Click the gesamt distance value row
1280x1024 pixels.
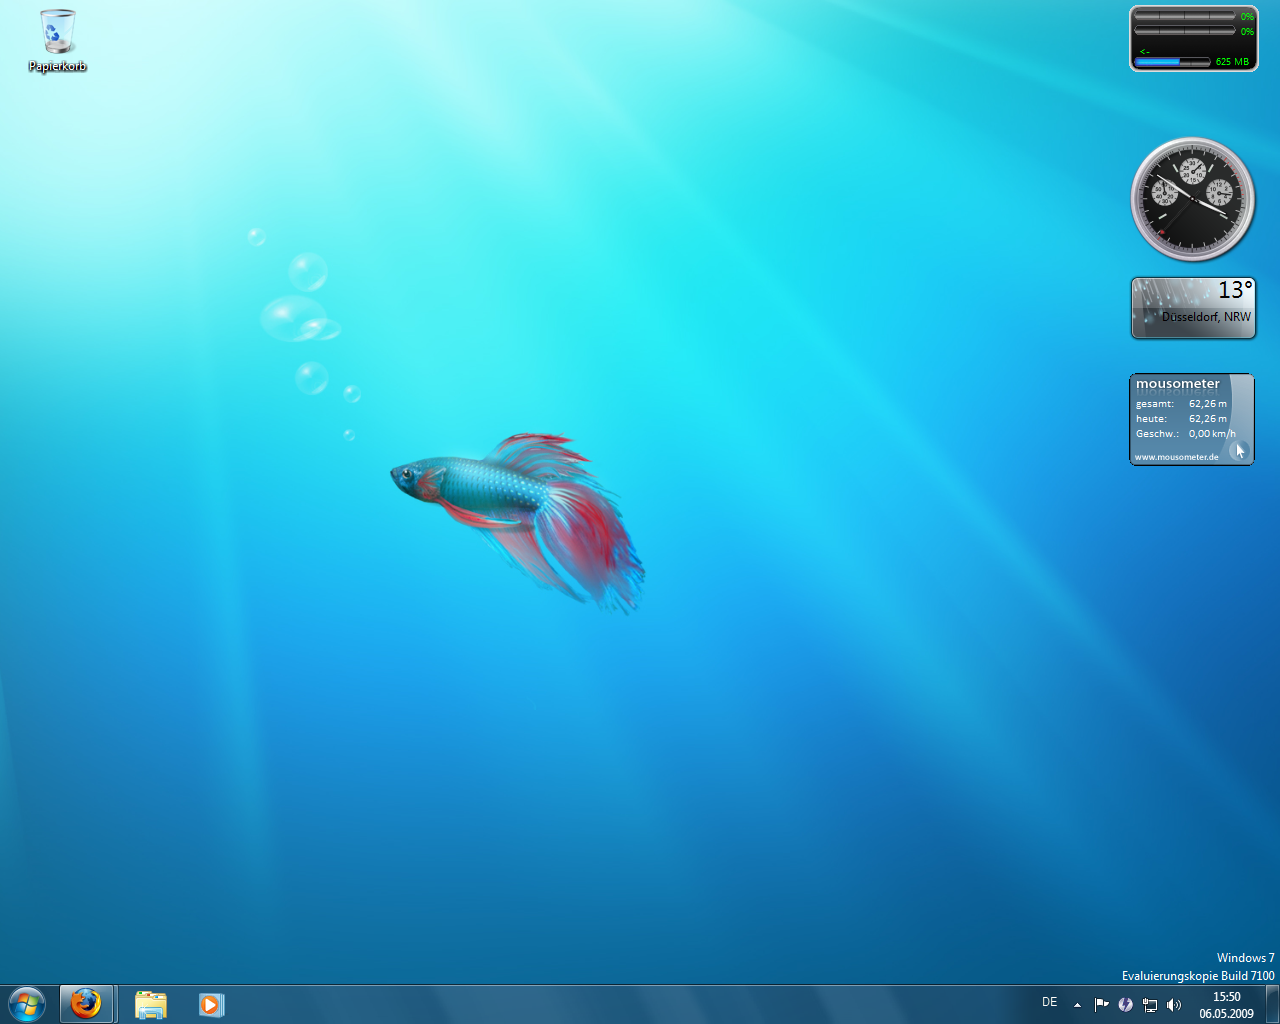[x=1182, y=404]
